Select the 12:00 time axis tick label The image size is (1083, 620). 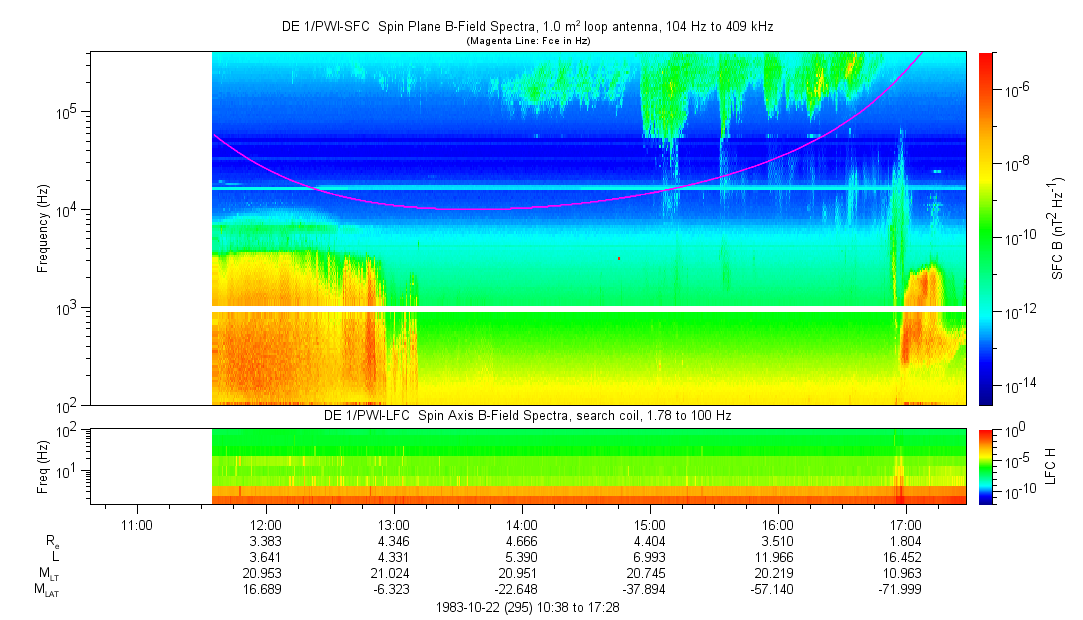click(x=265, y=524)
